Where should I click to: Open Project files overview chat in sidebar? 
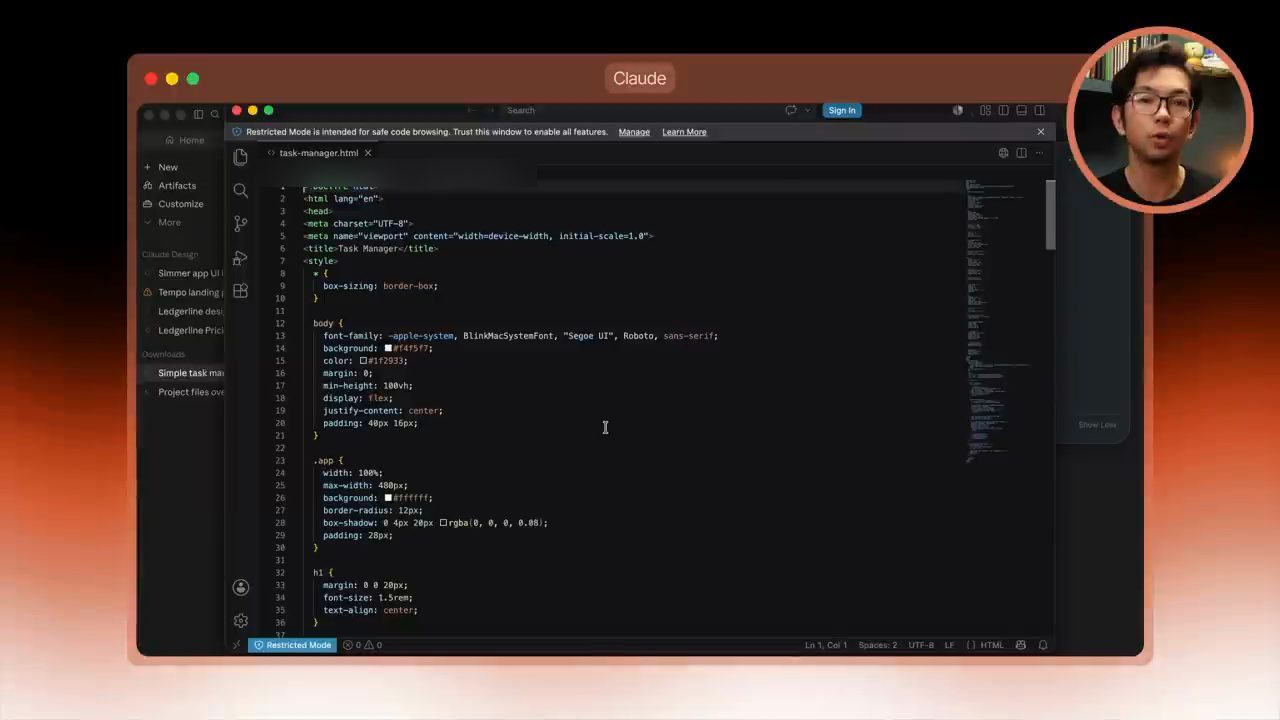click(190, 392)
